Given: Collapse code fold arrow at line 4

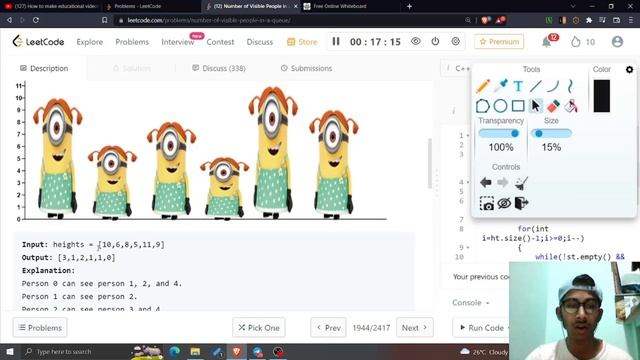Looking at the screenshot, I should click(x=468, y=182).
